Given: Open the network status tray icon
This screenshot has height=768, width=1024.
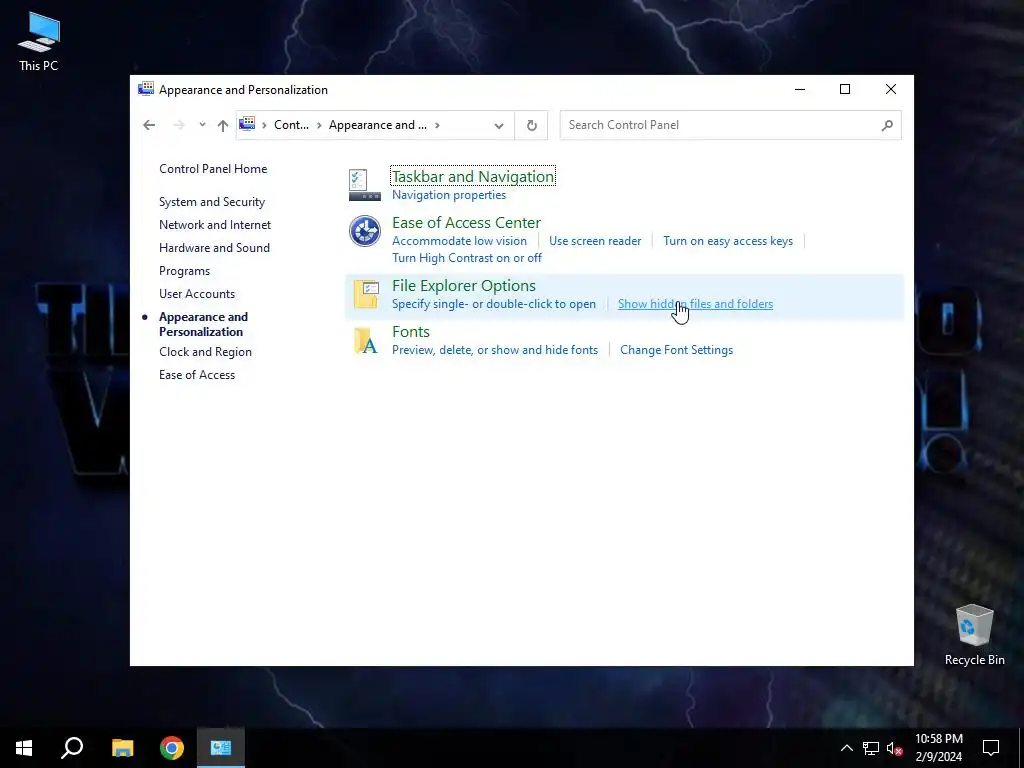Looking at the screenshot, I should click(871, 748).
